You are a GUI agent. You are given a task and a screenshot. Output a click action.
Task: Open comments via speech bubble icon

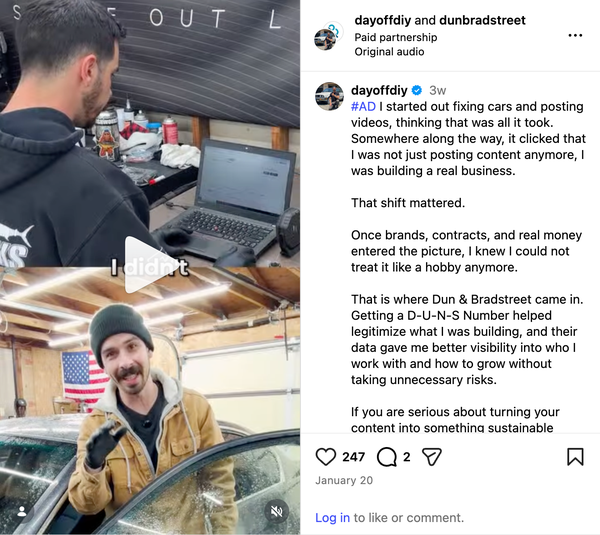tap(386, 457)
